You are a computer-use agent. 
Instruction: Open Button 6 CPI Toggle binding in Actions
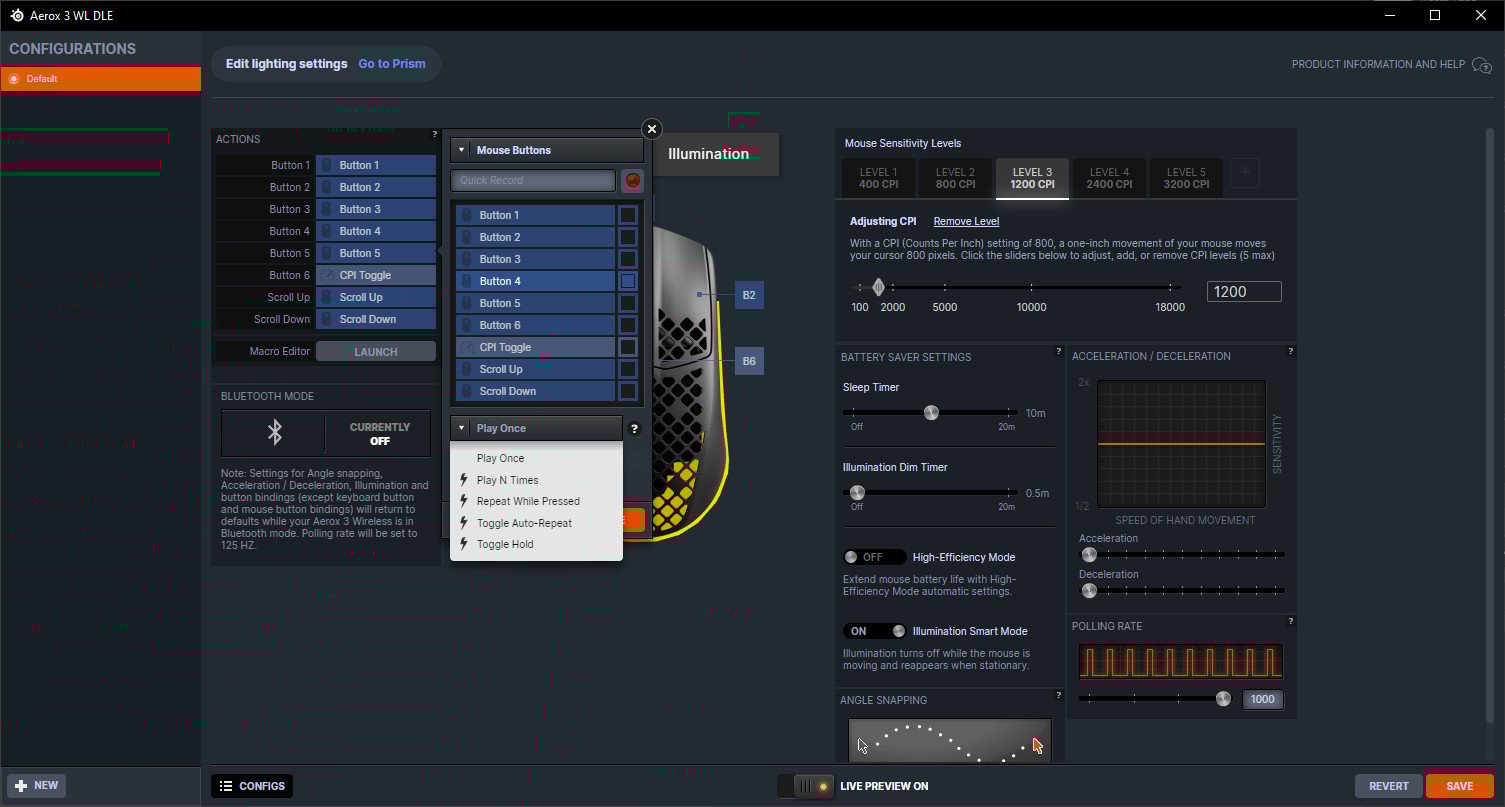[x=376, y=275]
